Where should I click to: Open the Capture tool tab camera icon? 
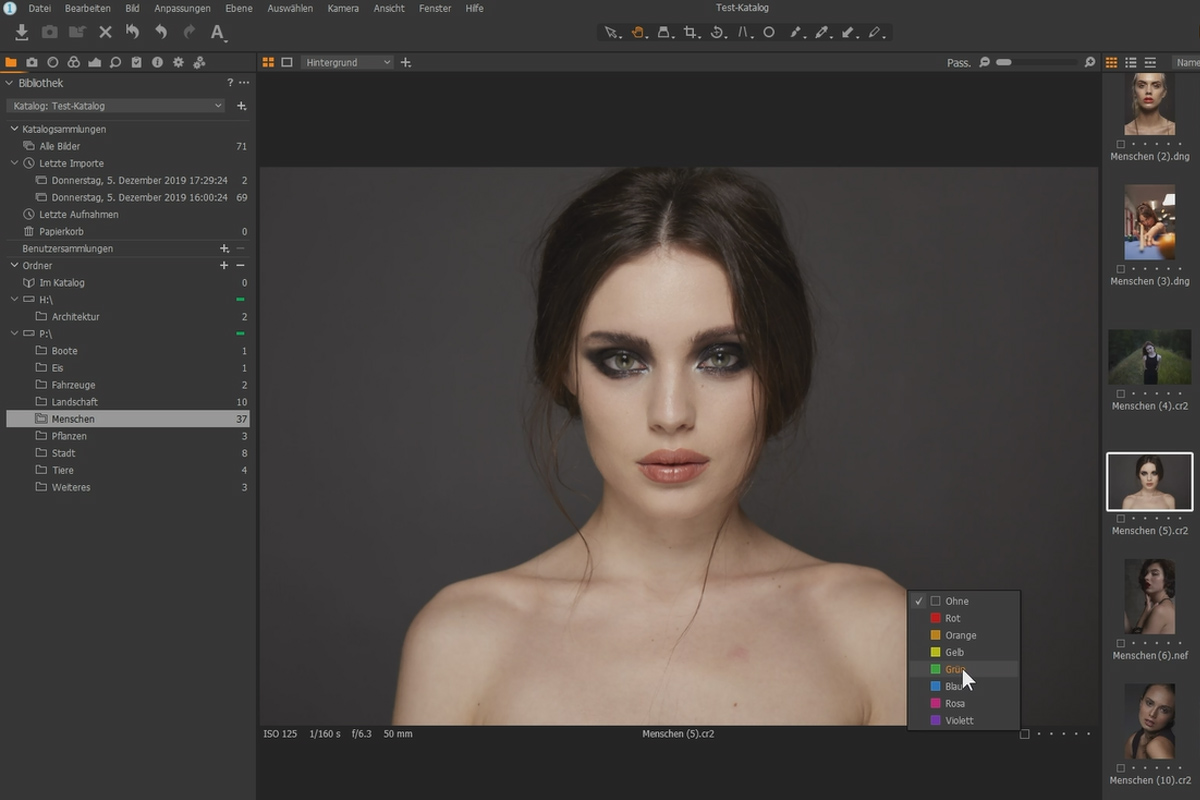(x=32, y=62)
